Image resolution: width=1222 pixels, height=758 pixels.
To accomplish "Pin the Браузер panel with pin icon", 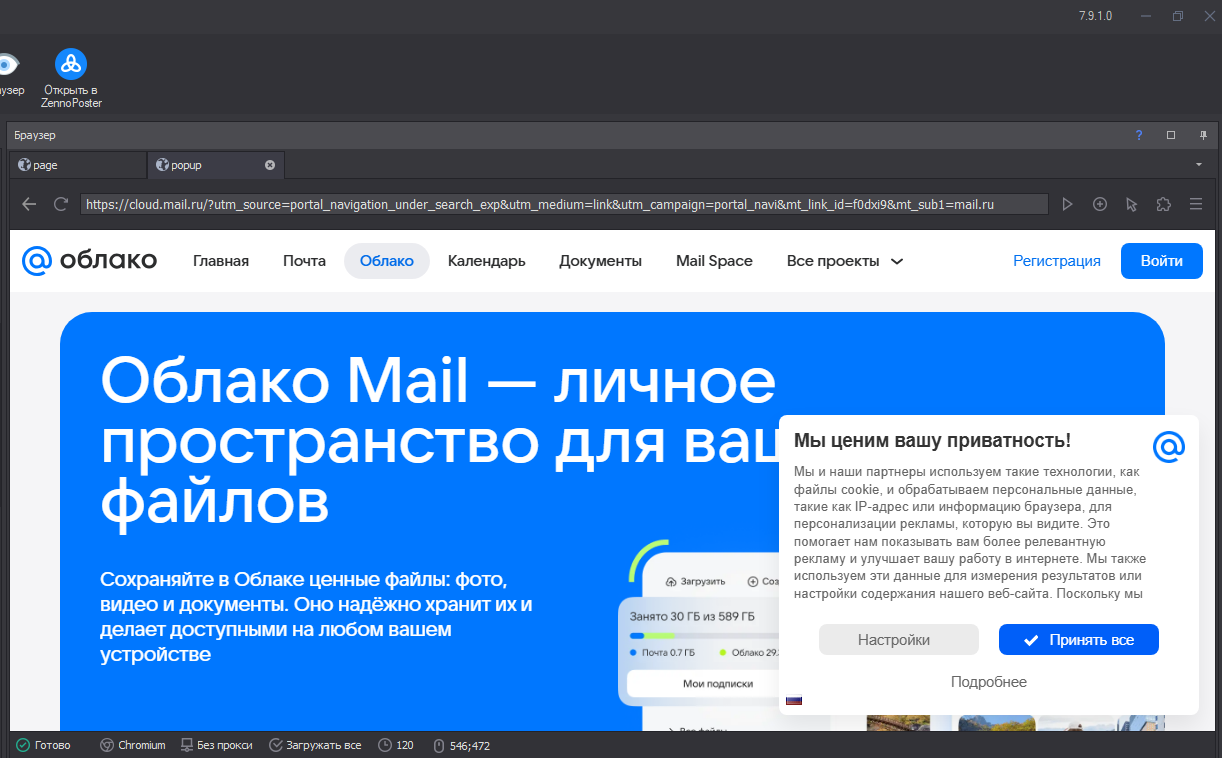I will [x=1203, y=135].
